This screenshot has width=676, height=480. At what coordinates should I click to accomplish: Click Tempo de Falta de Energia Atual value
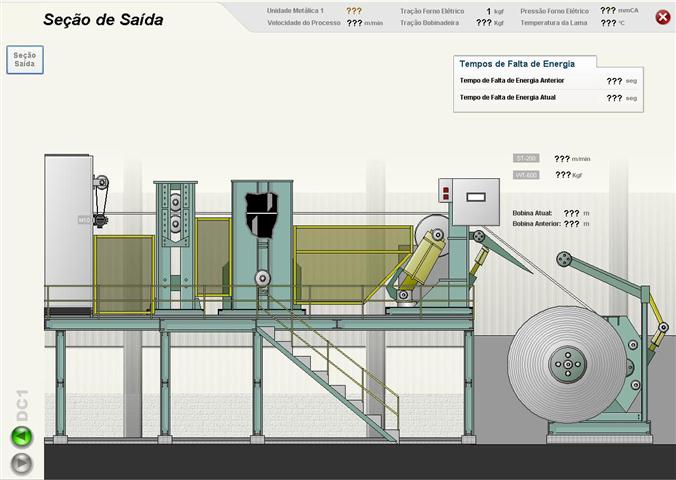614,98
